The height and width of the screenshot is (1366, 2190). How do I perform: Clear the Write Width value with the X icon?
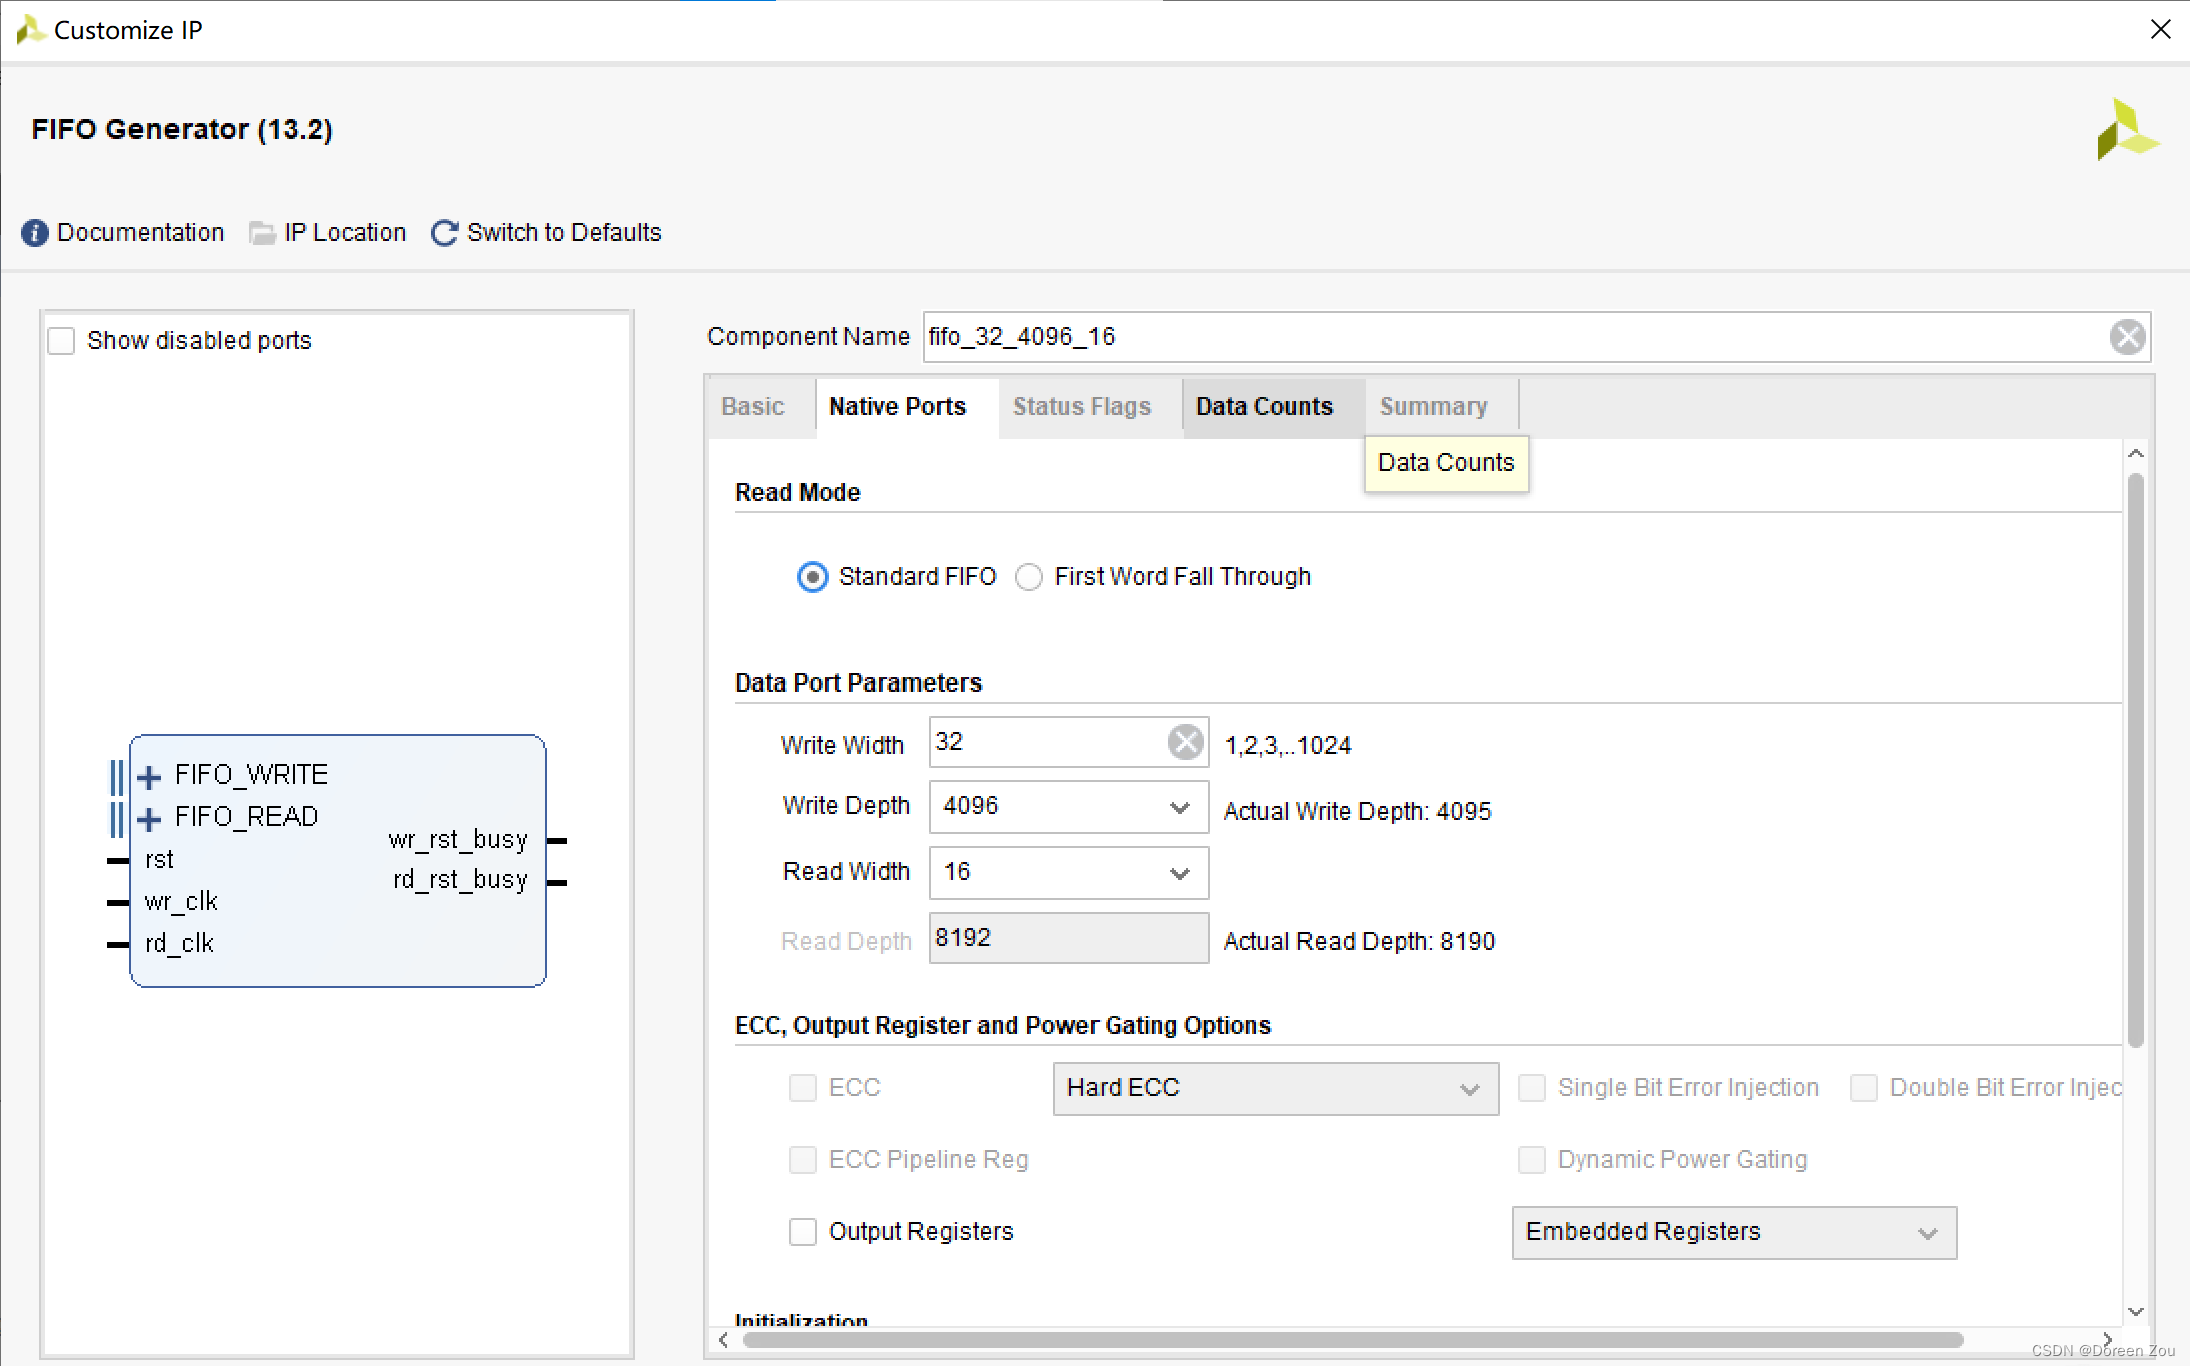click(1185, 742)
